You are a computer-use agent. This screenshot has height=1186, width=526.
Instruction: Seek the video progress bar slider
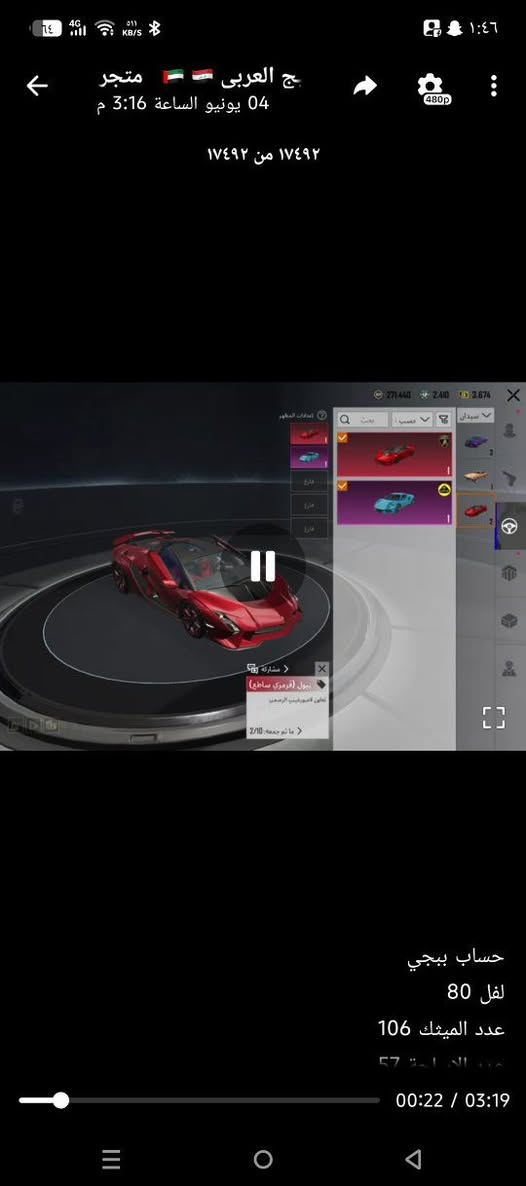61,1100
